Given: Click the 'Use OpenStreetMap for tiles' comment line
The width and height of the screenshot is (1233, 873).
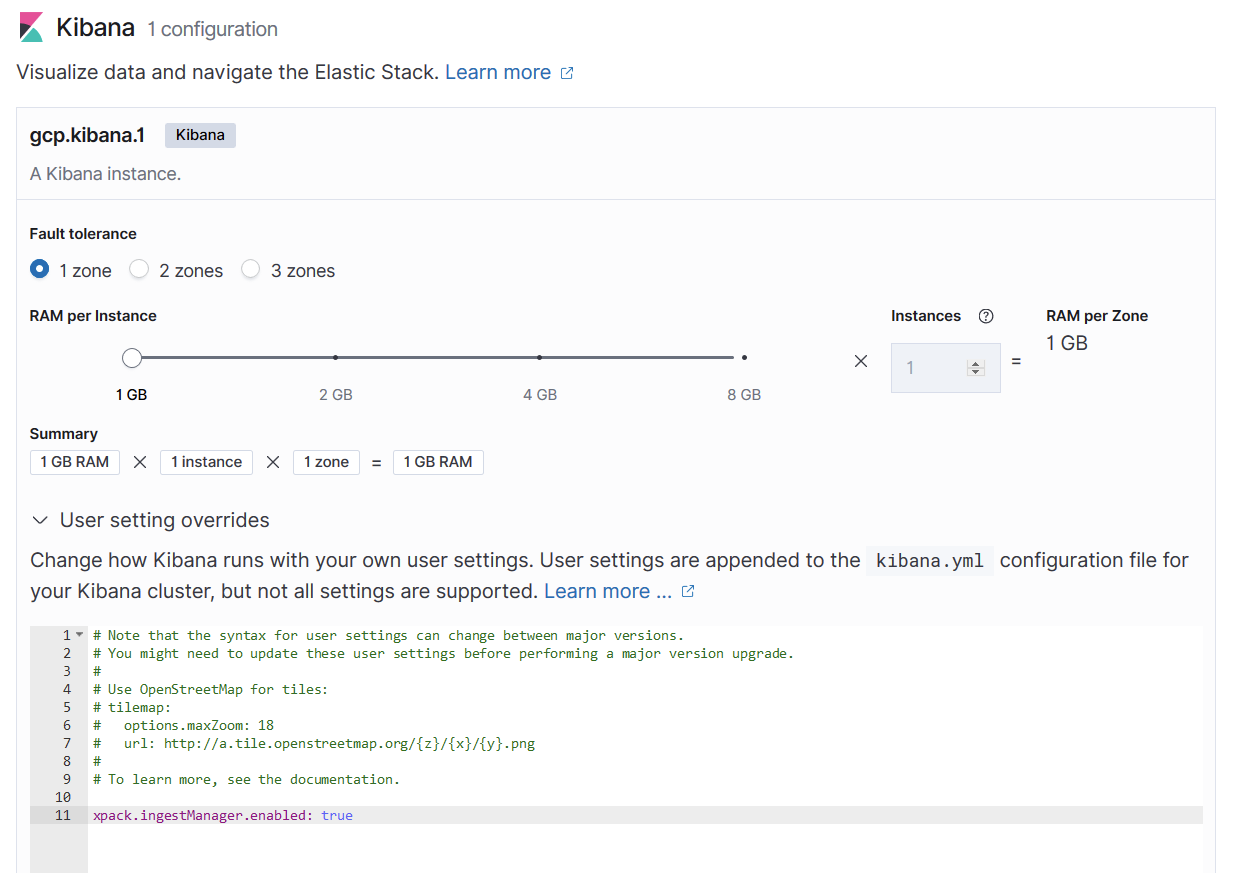Looking at the screenshot, I should [210, 689].
